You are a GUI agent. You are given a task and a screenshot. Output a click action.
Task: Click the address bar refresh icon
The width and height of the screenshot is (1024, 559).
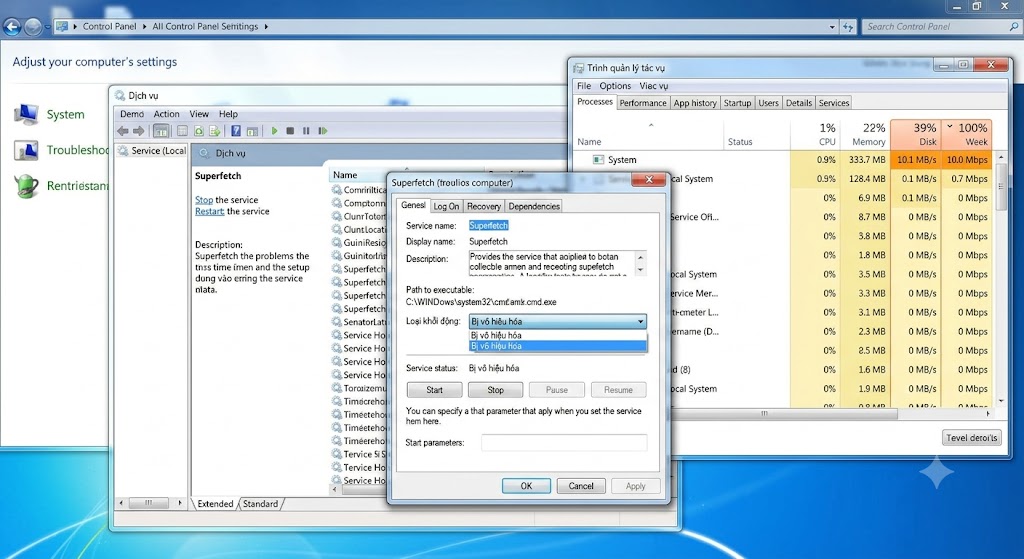848,27
